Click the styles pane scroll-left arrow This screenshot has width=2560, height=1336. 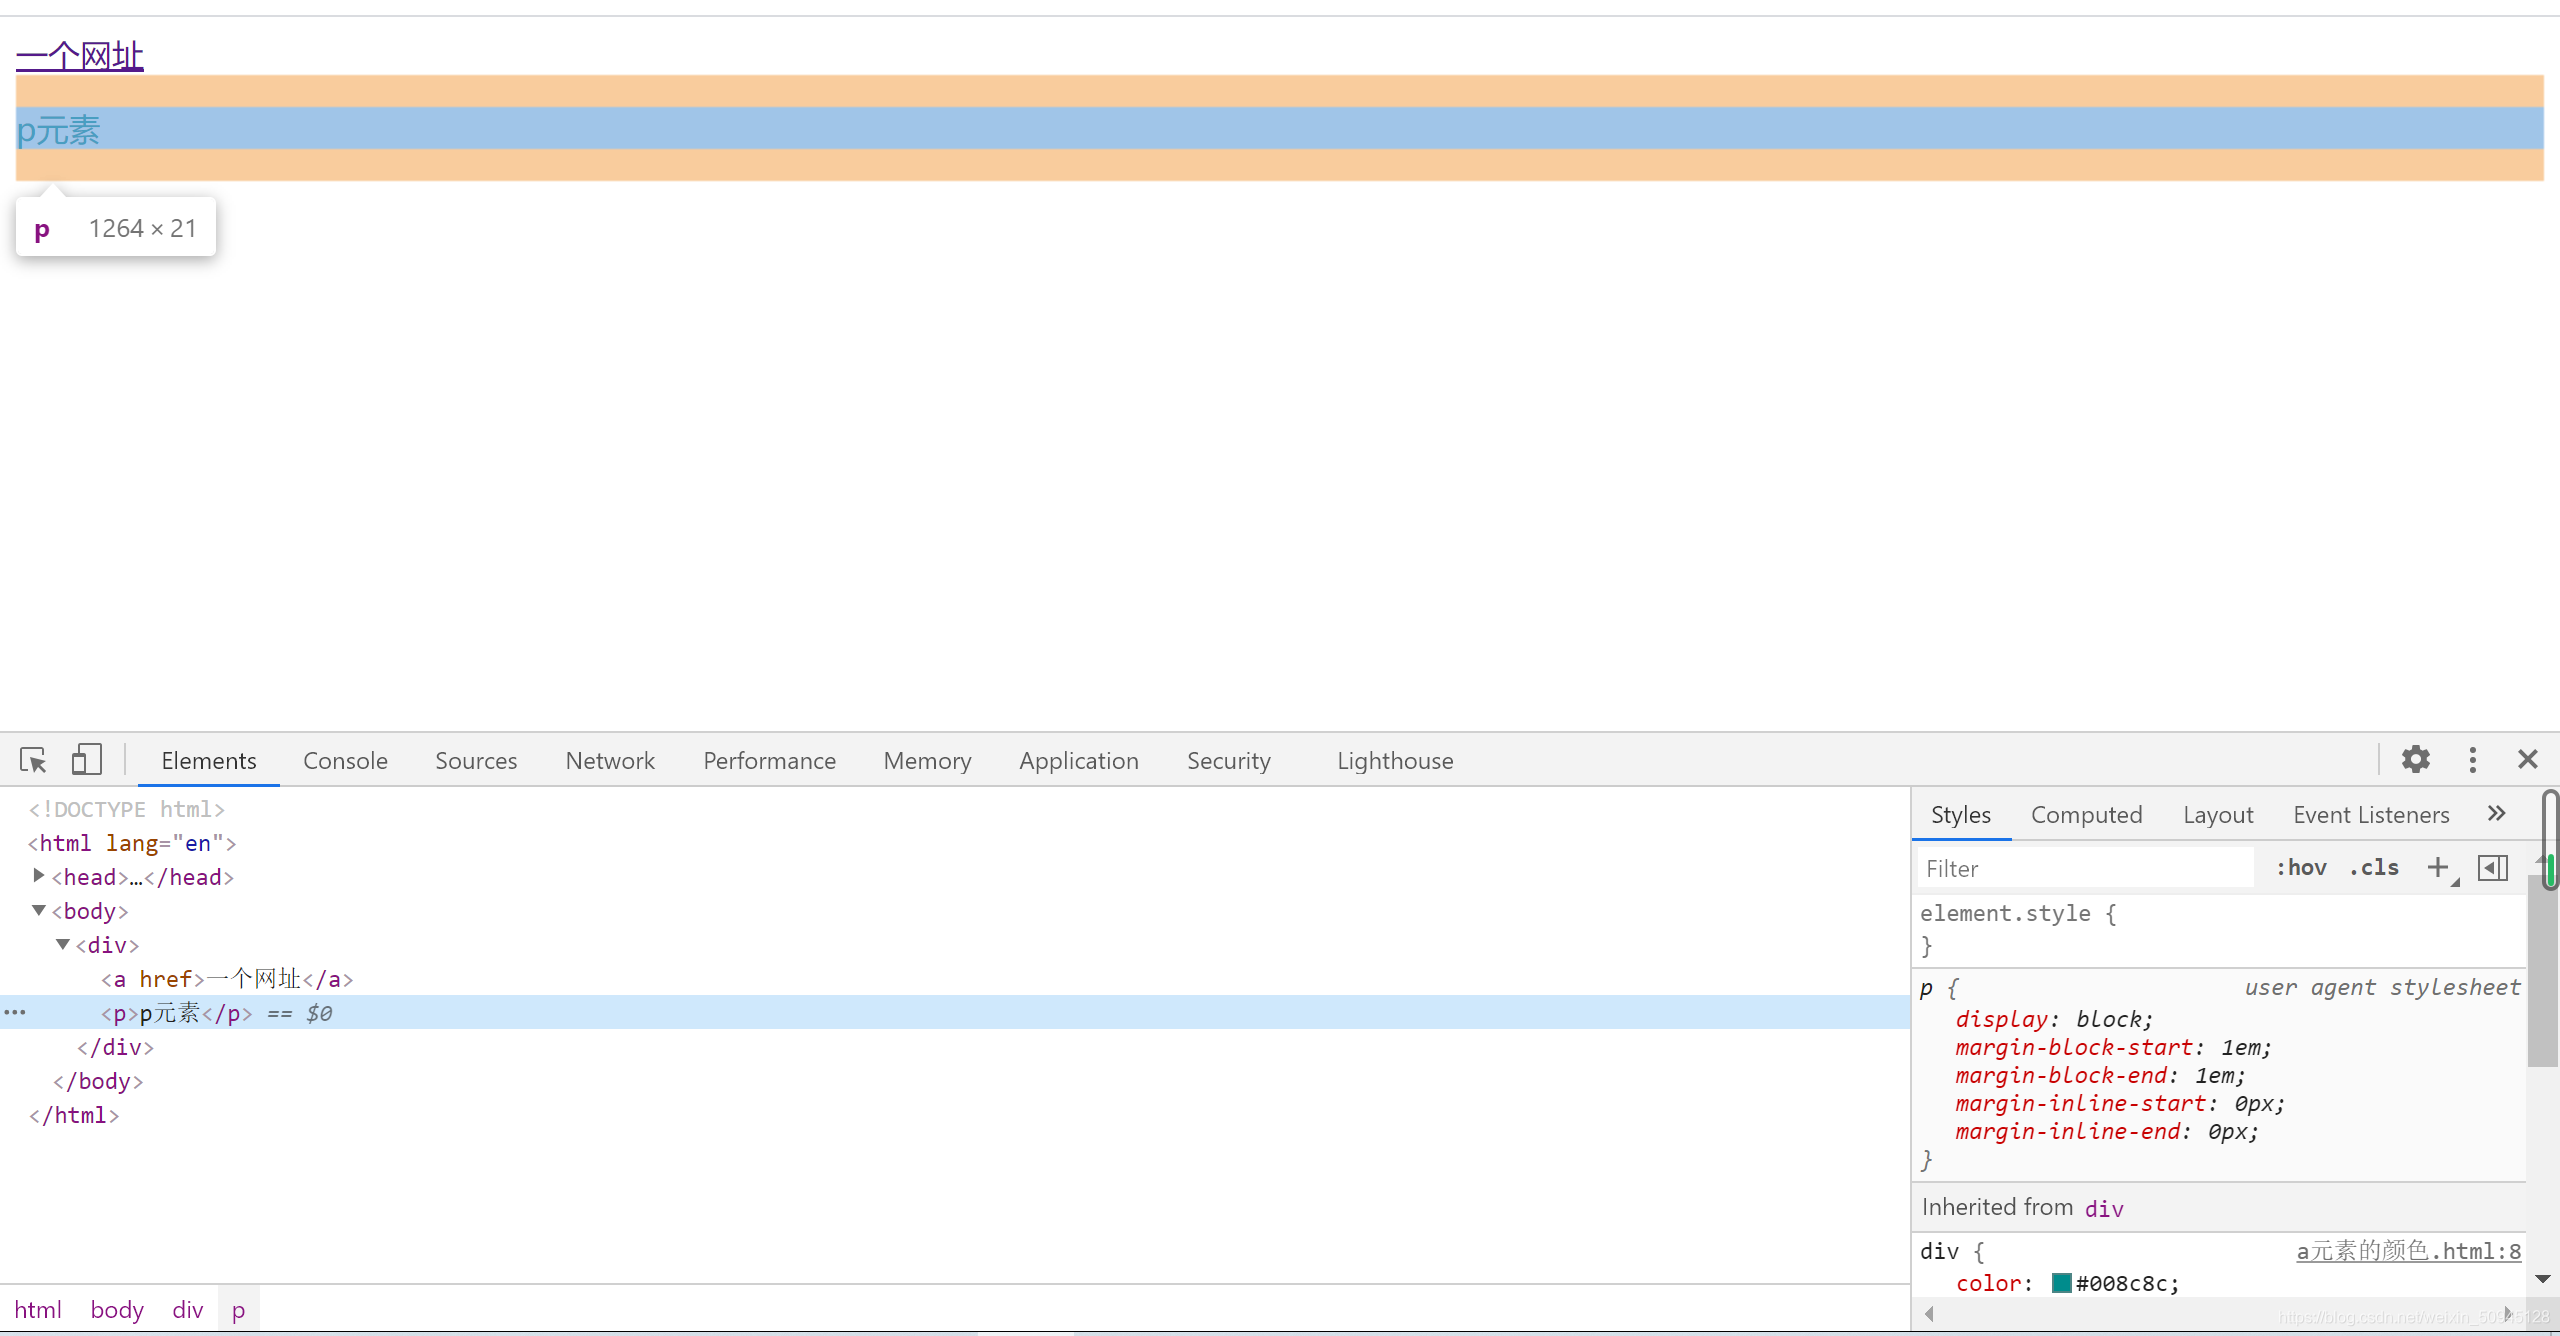[x=1929, y=1314]
